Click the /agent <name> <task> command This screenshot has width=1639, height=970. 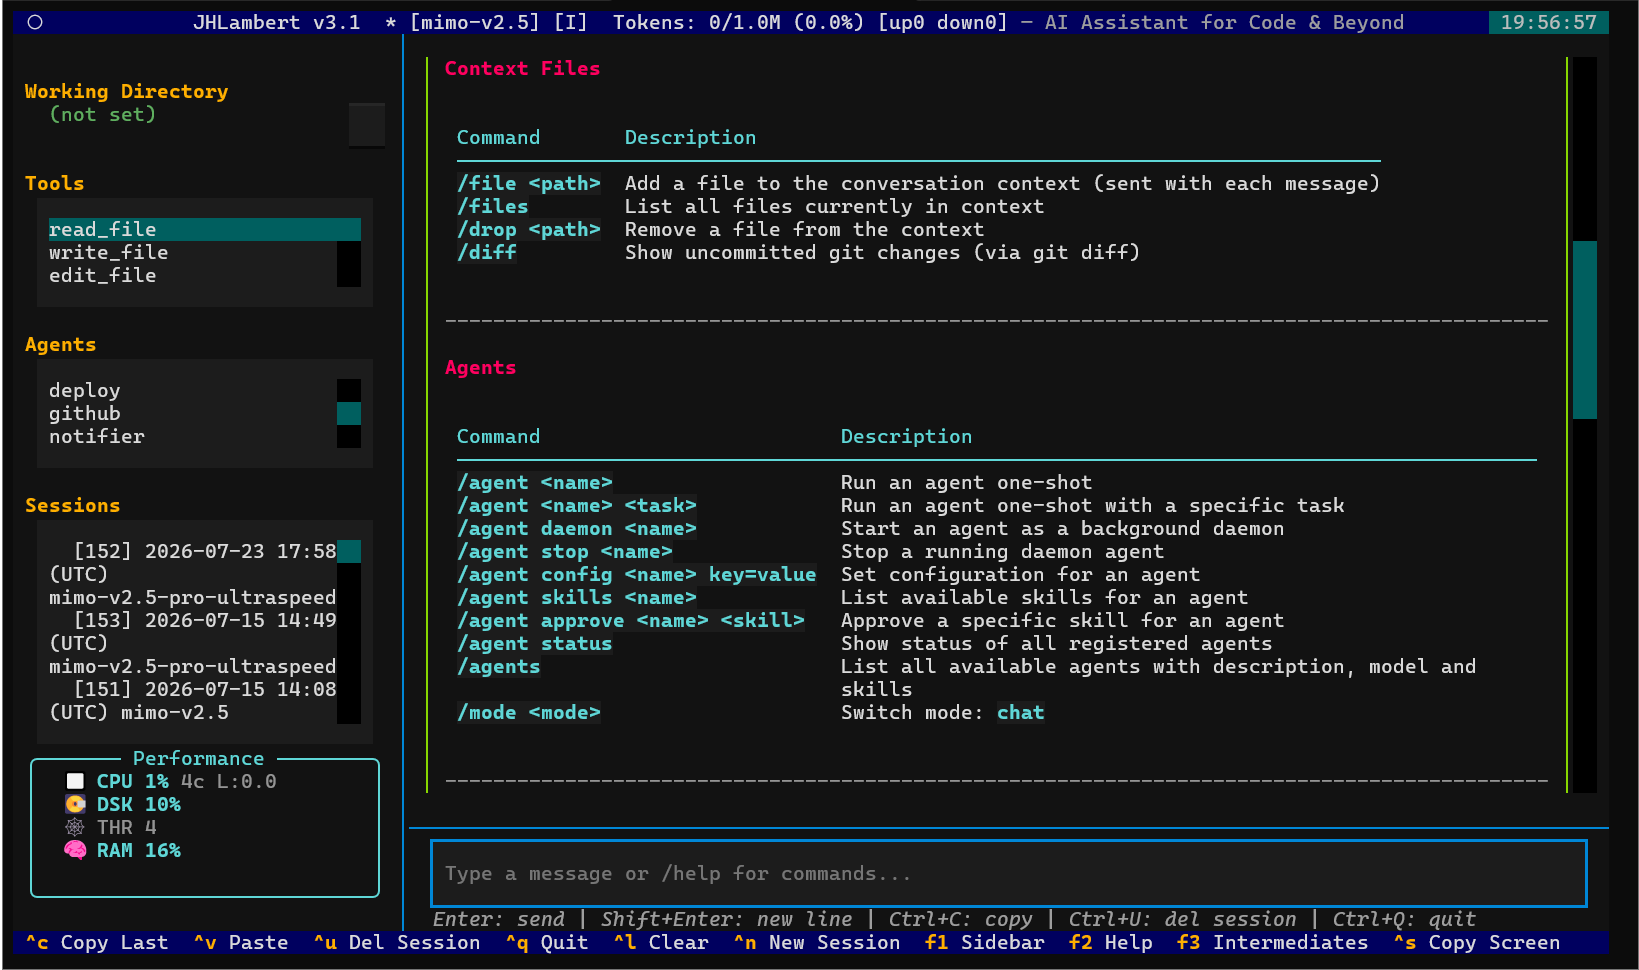[577, 505]
